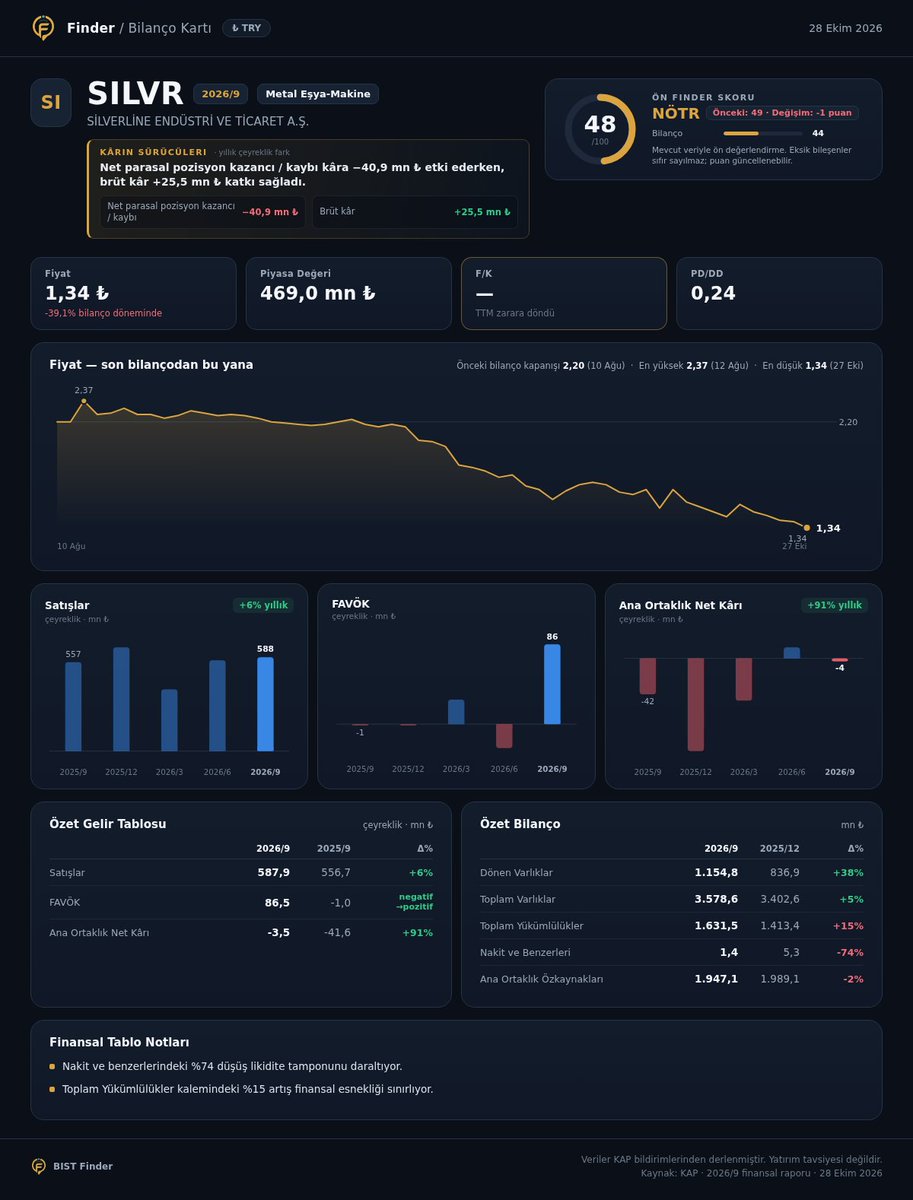Click the SI company avatar tile
The width and height of the screenshot is (913, 1200).
coord(51,103)
